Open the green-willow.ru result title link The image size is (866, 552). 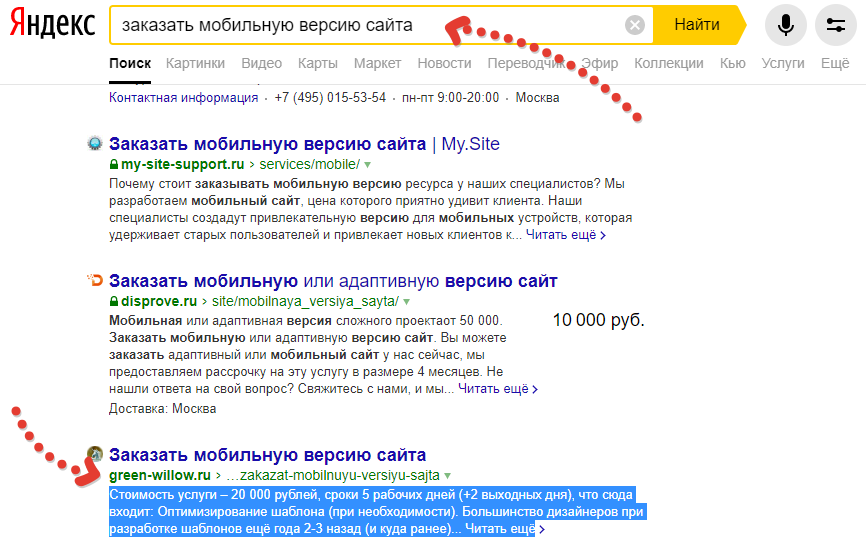click(267, 455)
